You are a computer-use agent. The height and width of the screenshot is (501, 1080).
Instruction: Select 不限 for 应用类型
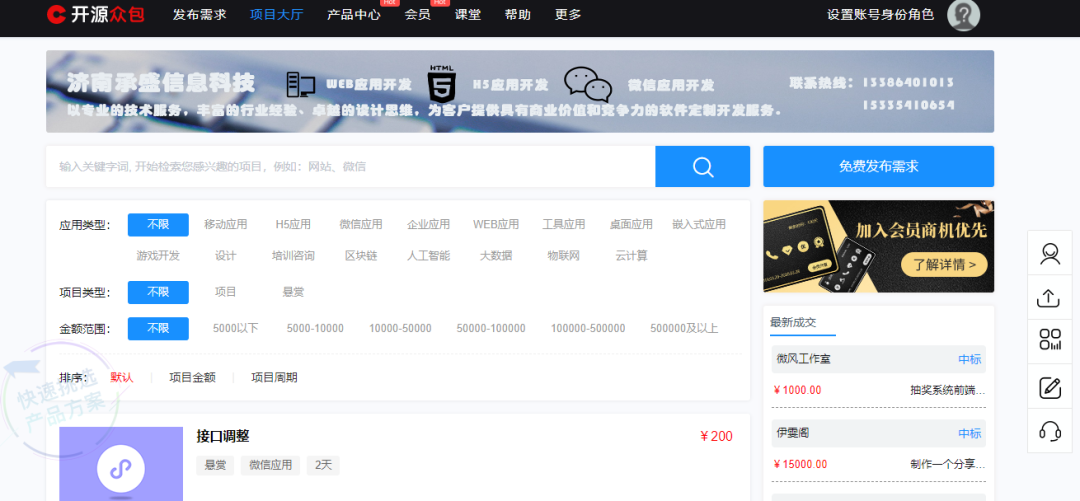pyautogui.click(x=158, y=225)
